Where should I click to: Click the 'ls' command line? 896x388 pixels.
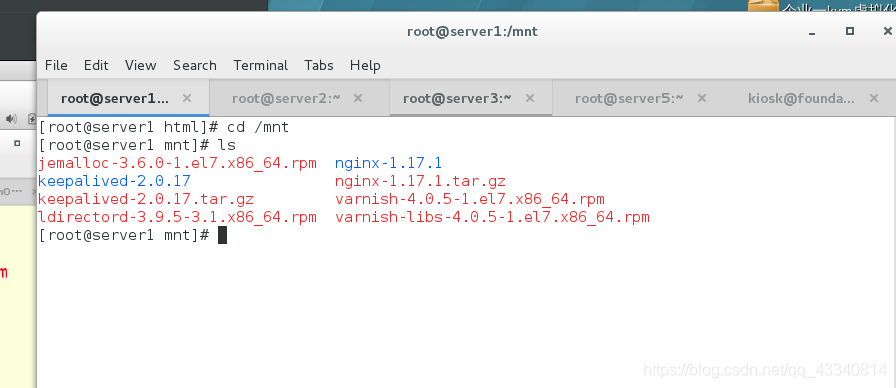[x=137, y=145]
